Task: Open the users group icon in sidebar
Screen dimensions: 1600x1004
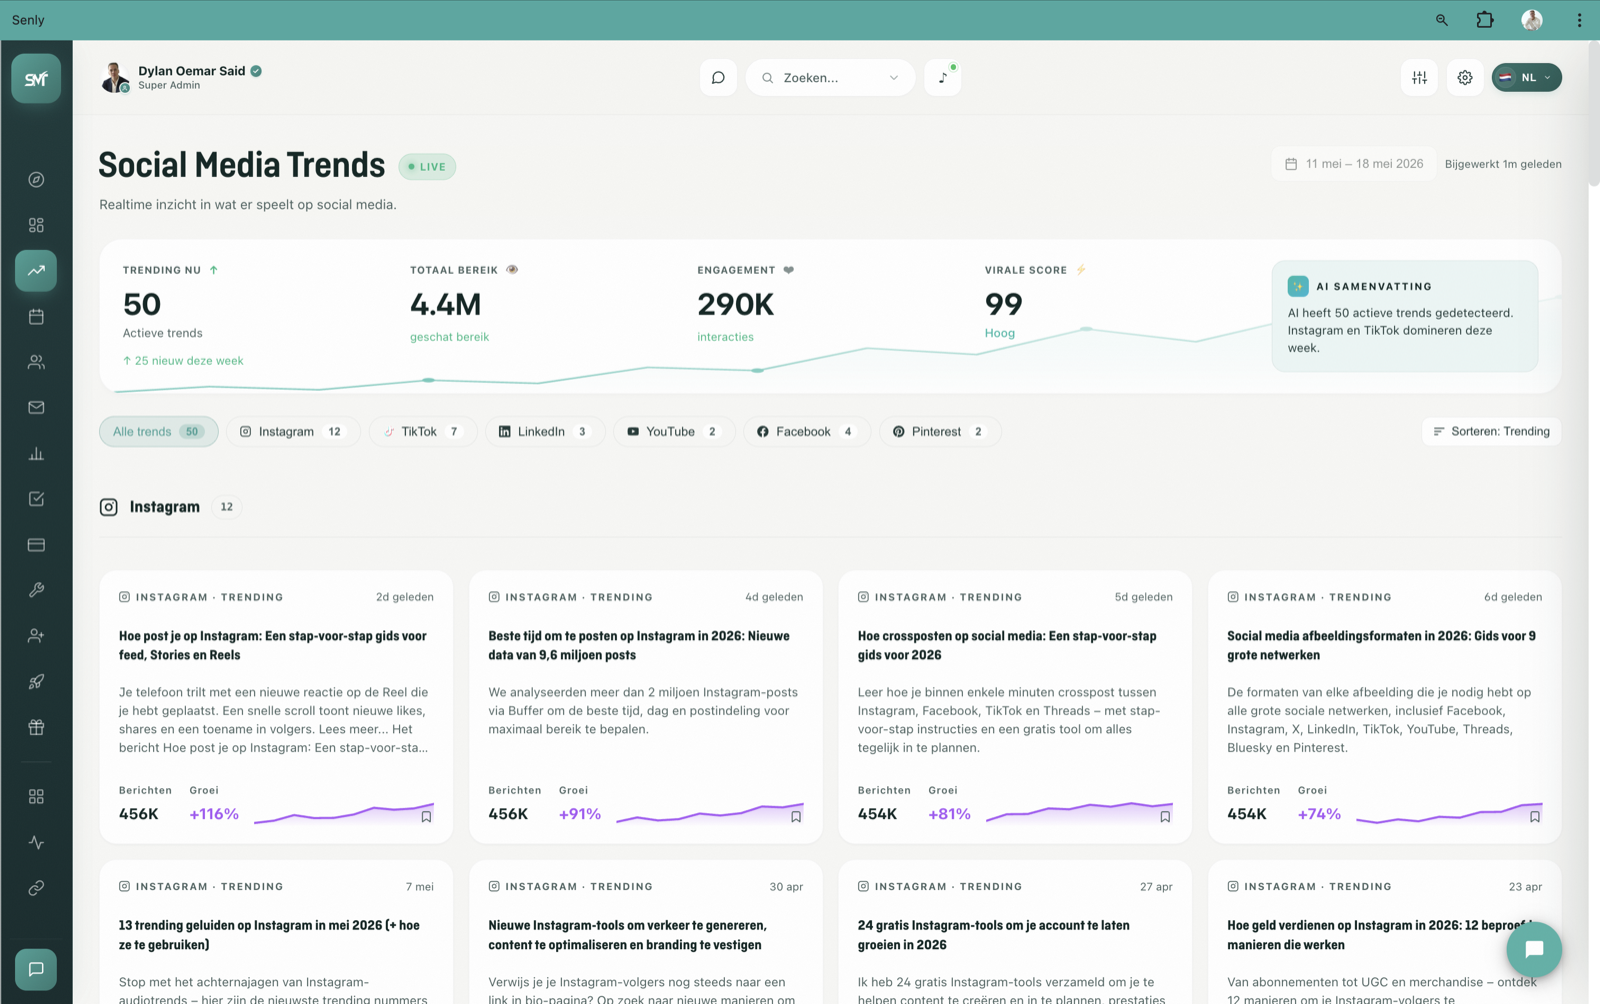Action: [x=36, y=362]
